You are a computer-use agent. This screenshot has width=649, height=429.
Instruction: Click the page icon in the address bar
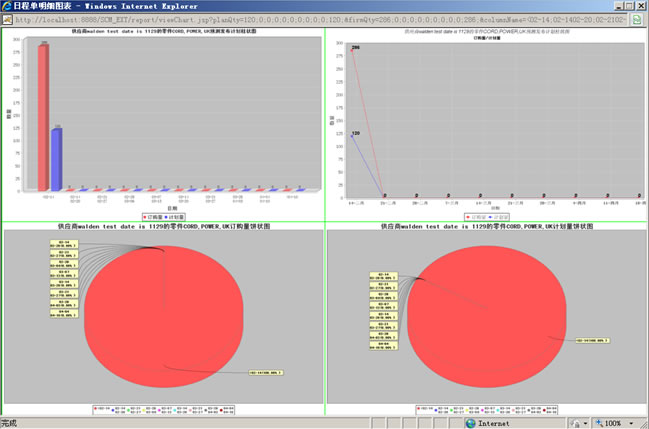7,19
